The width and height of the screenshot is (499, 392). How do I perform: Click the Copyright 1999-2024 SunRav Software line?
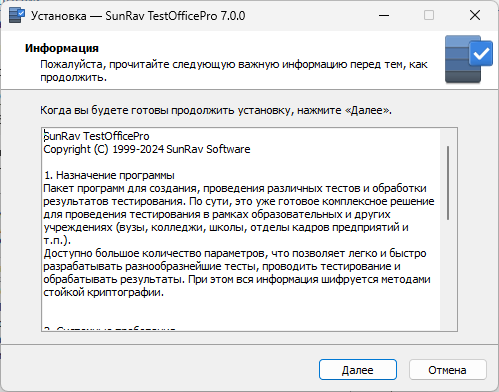[x=147, y=149]
